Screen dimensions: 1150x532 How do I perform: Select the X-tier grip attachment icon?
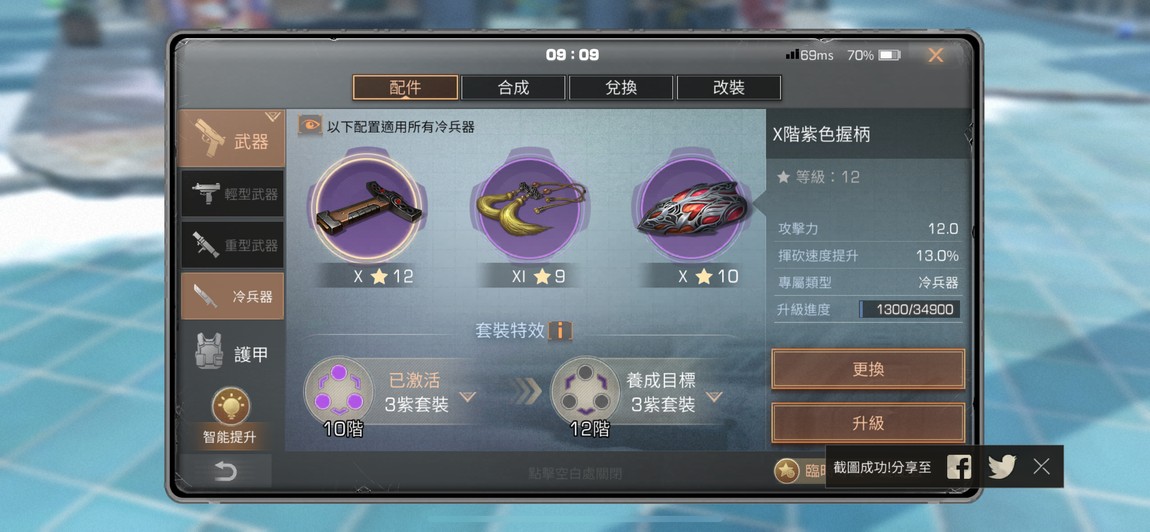(367, 208)
